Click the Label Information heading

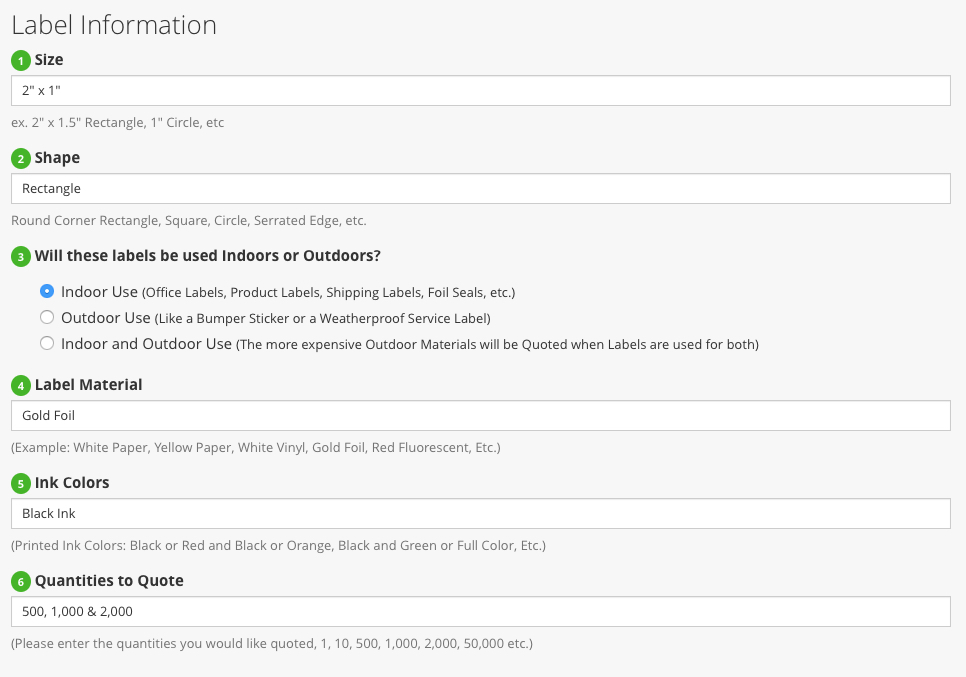[114, 25]
